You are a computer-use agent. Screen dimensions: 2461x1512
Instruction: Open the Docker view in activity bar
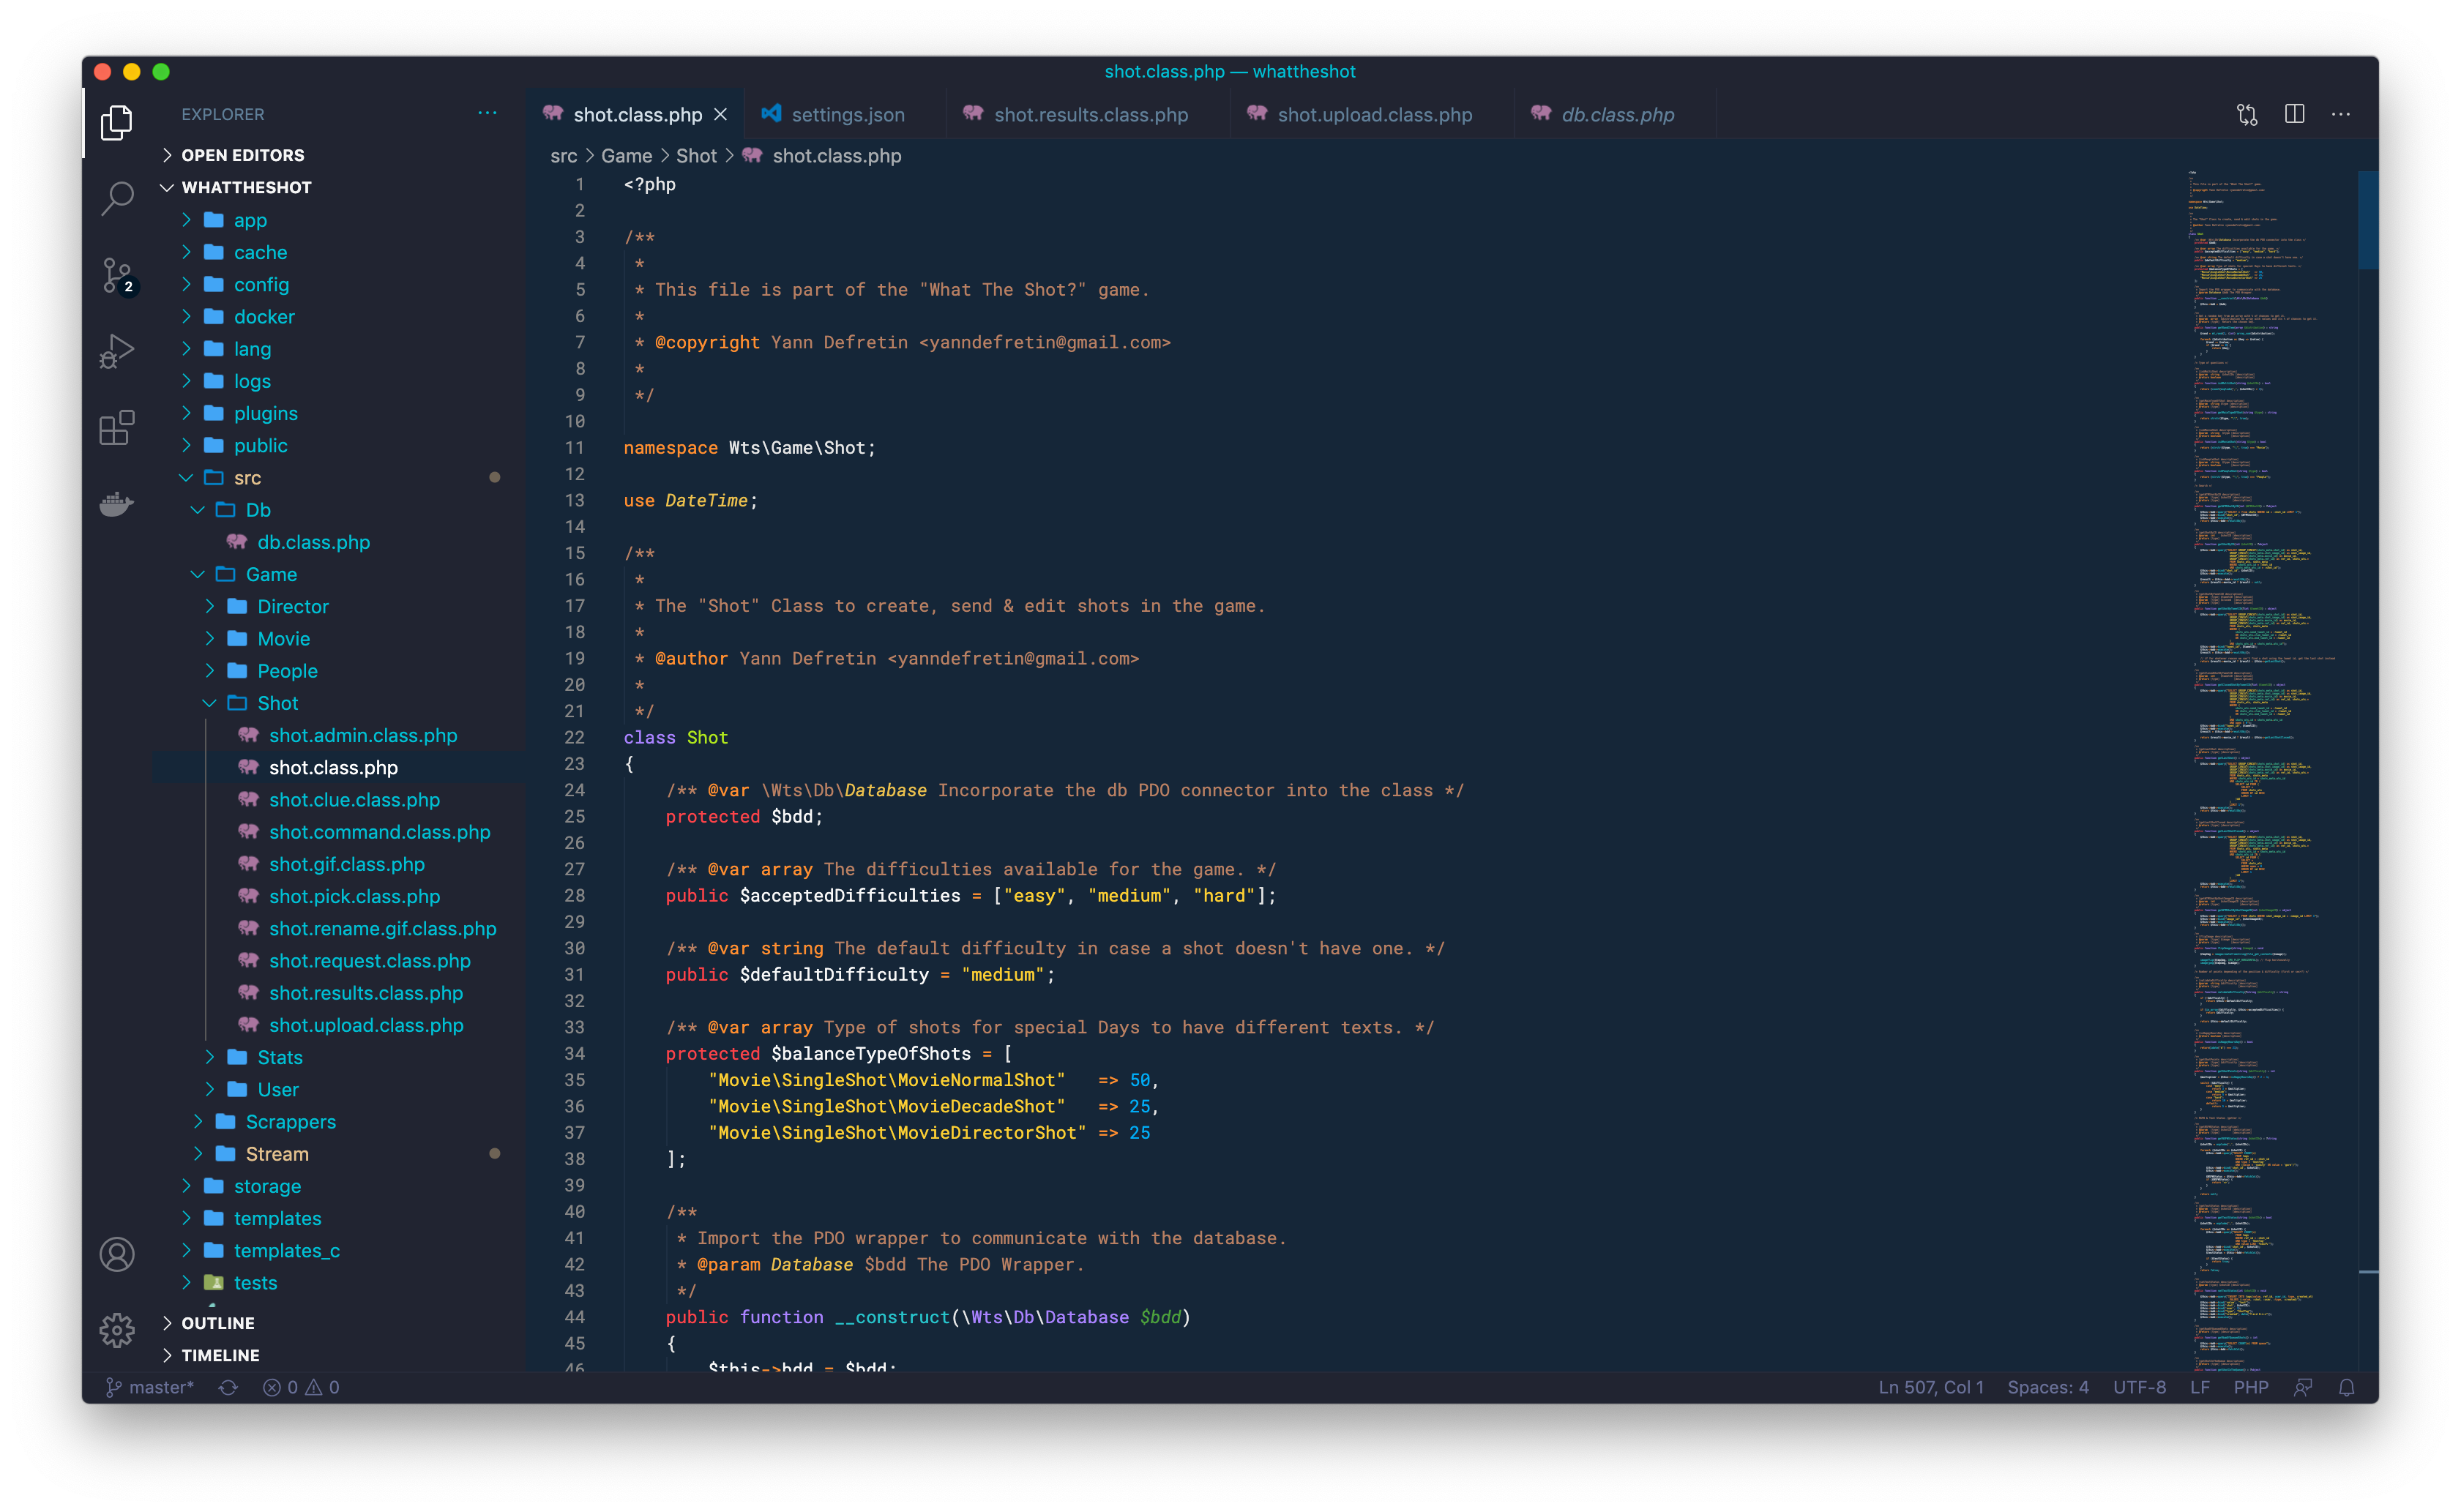click(x=117, y=504)
